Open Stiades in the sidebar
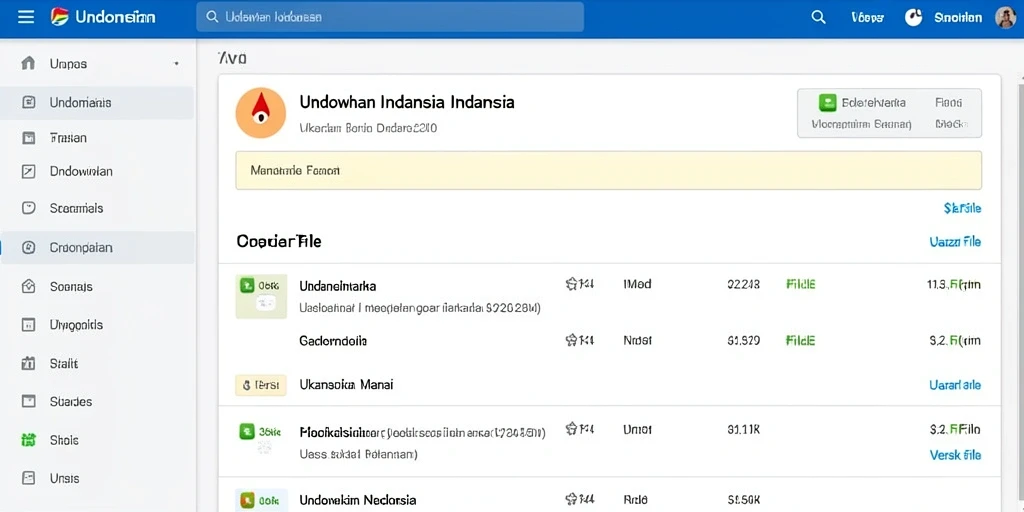This screenshot has height=512, width=1024. (x=71, y=402)
